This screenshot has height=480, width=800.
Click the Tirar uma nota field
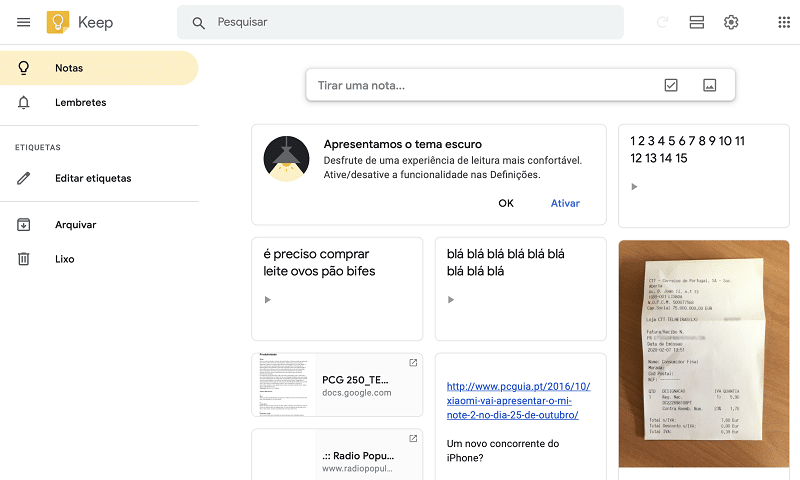[480, 86]
